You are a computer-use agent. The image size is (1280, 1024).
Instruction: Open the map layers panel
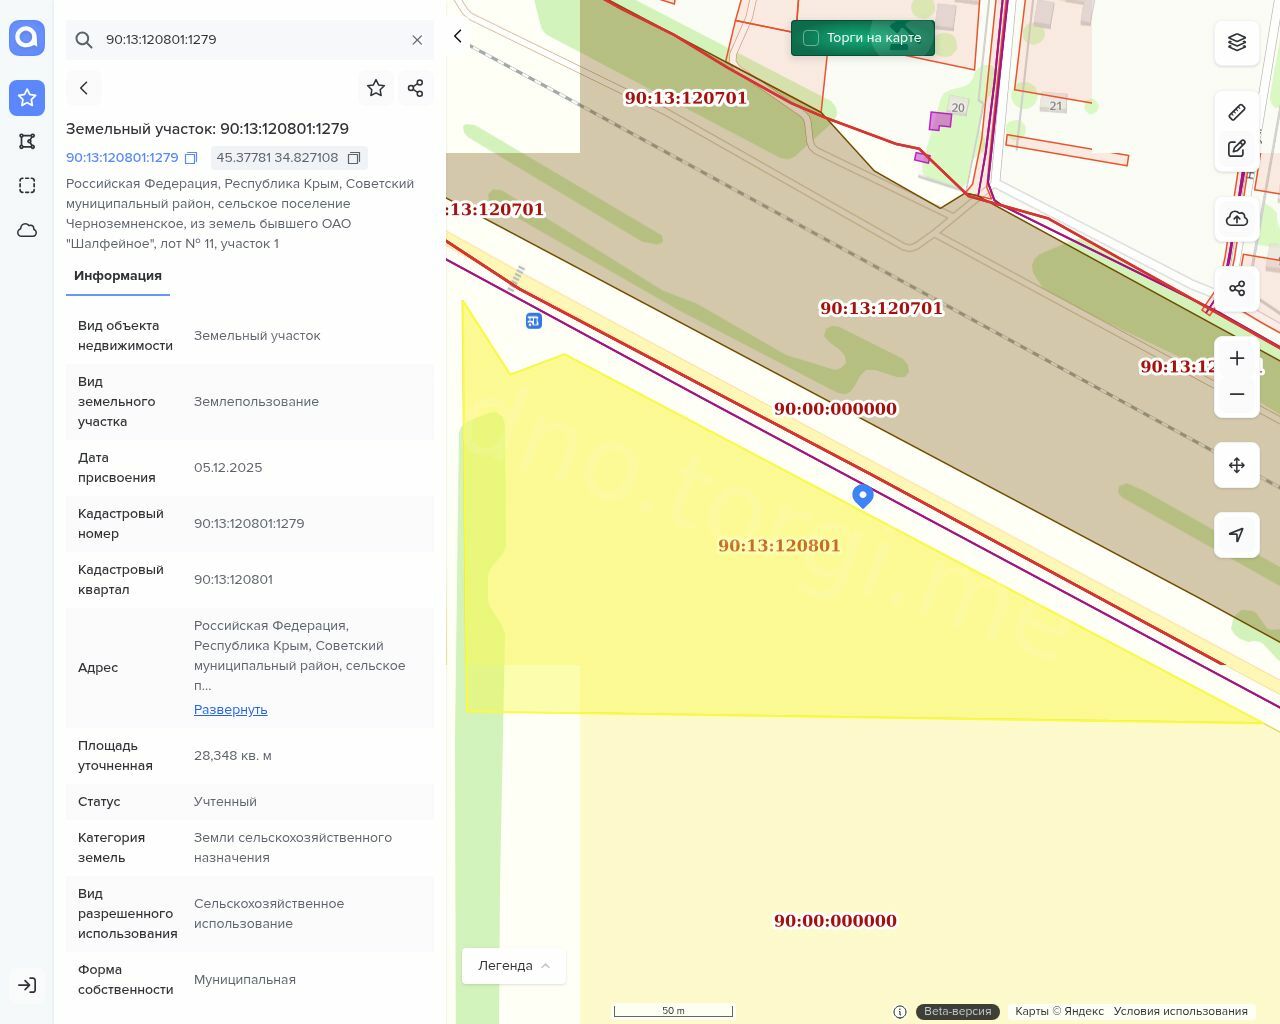tap(1237, 42)
